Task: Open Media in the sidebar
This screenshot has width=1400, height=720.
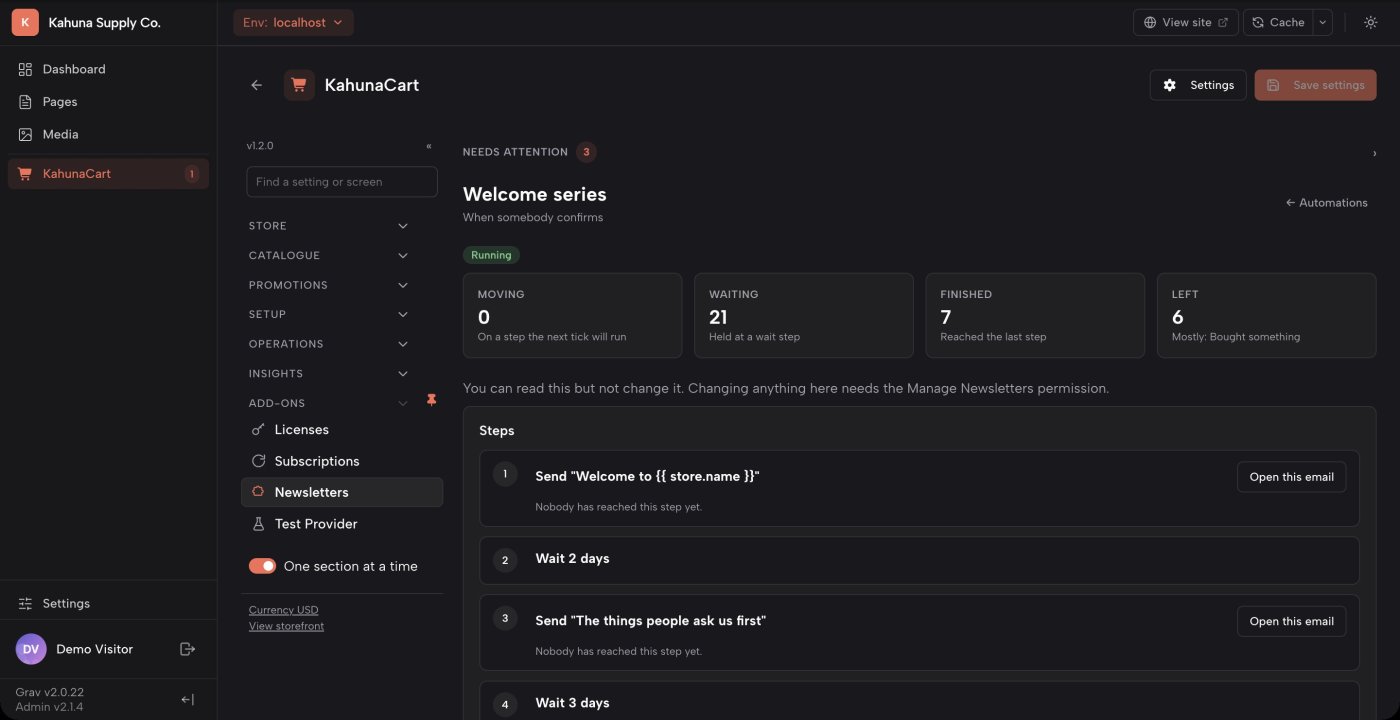Action: tap(108, 134)
